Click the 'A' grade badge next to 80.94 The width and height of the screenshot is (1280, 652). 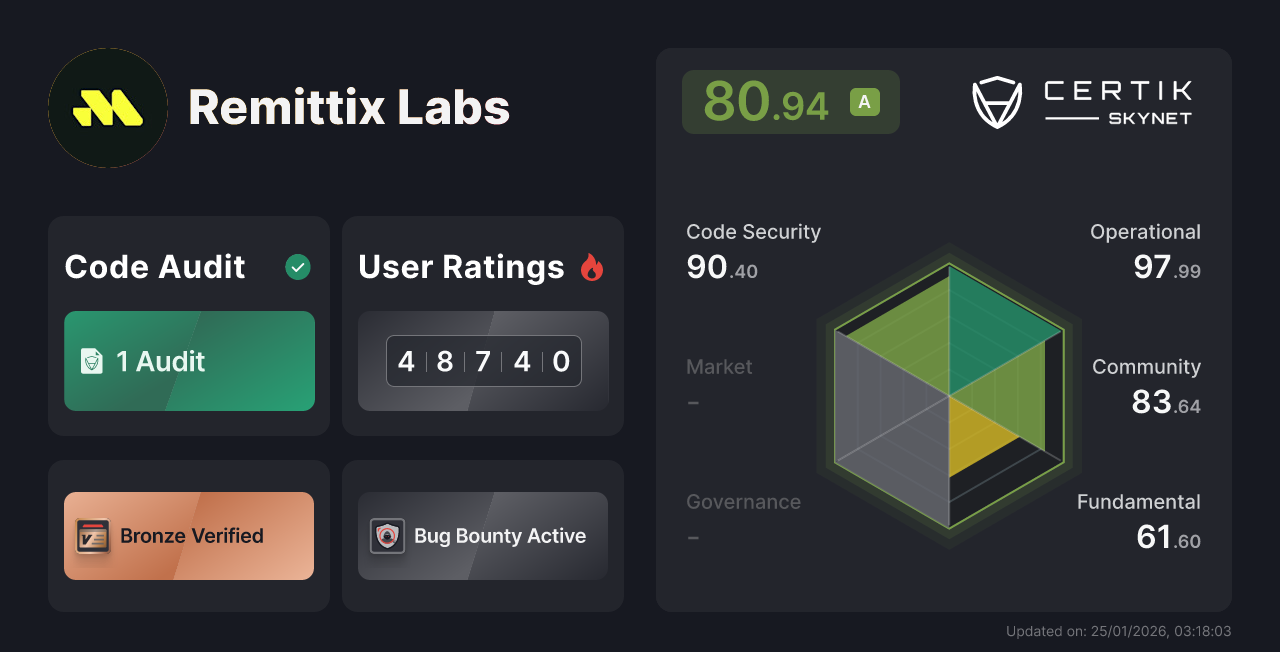pos(864,101)
